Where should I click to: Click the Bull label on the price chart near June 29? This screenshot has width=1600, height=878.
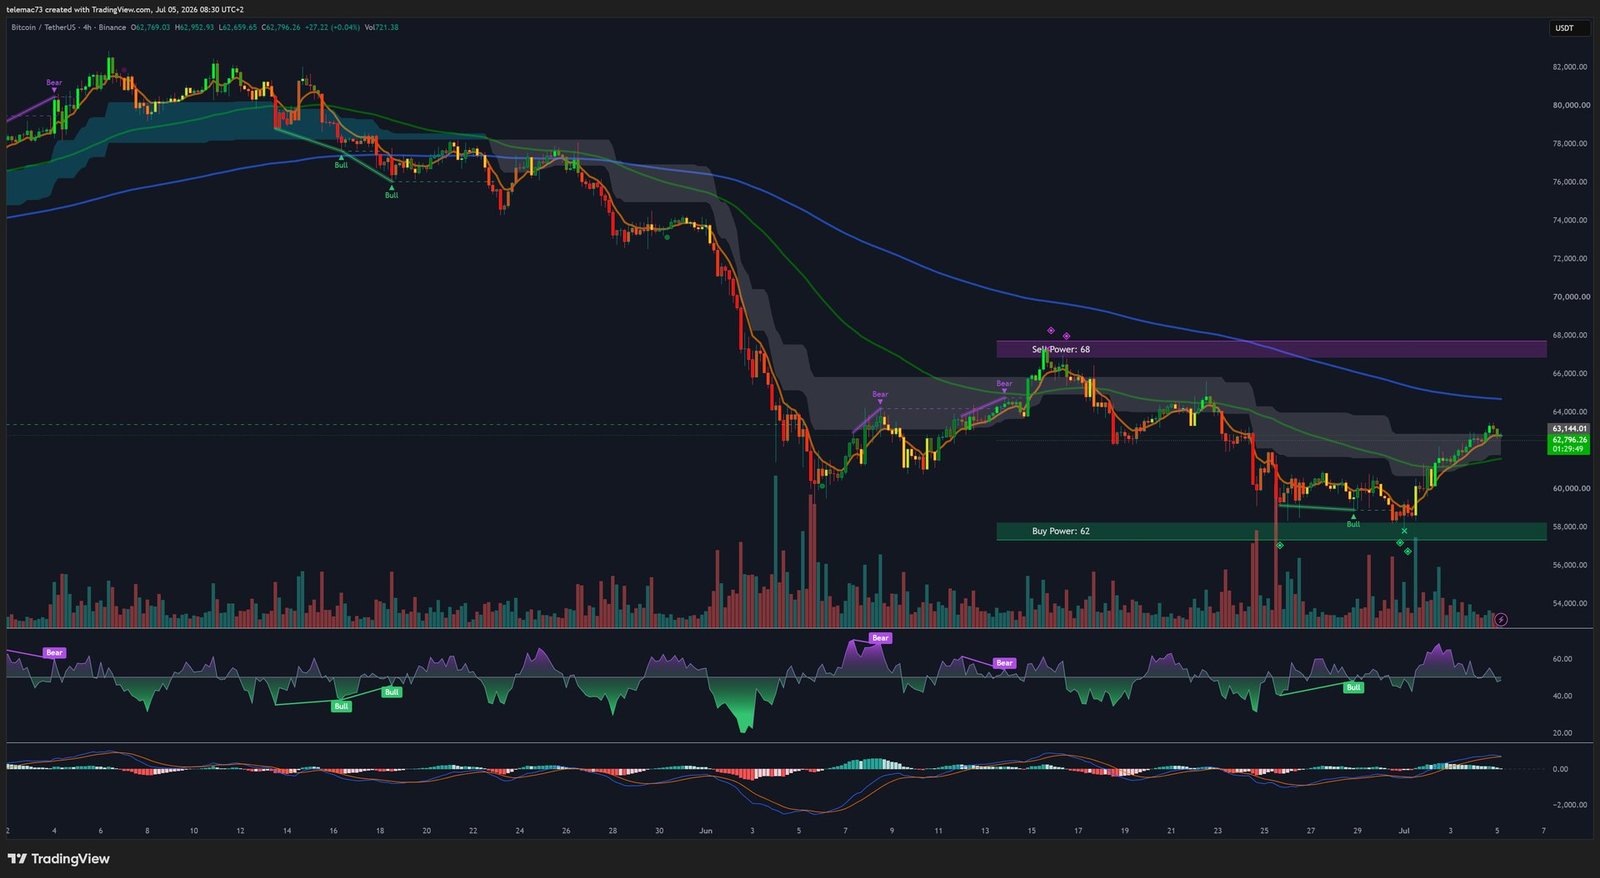coord(1353,524)
